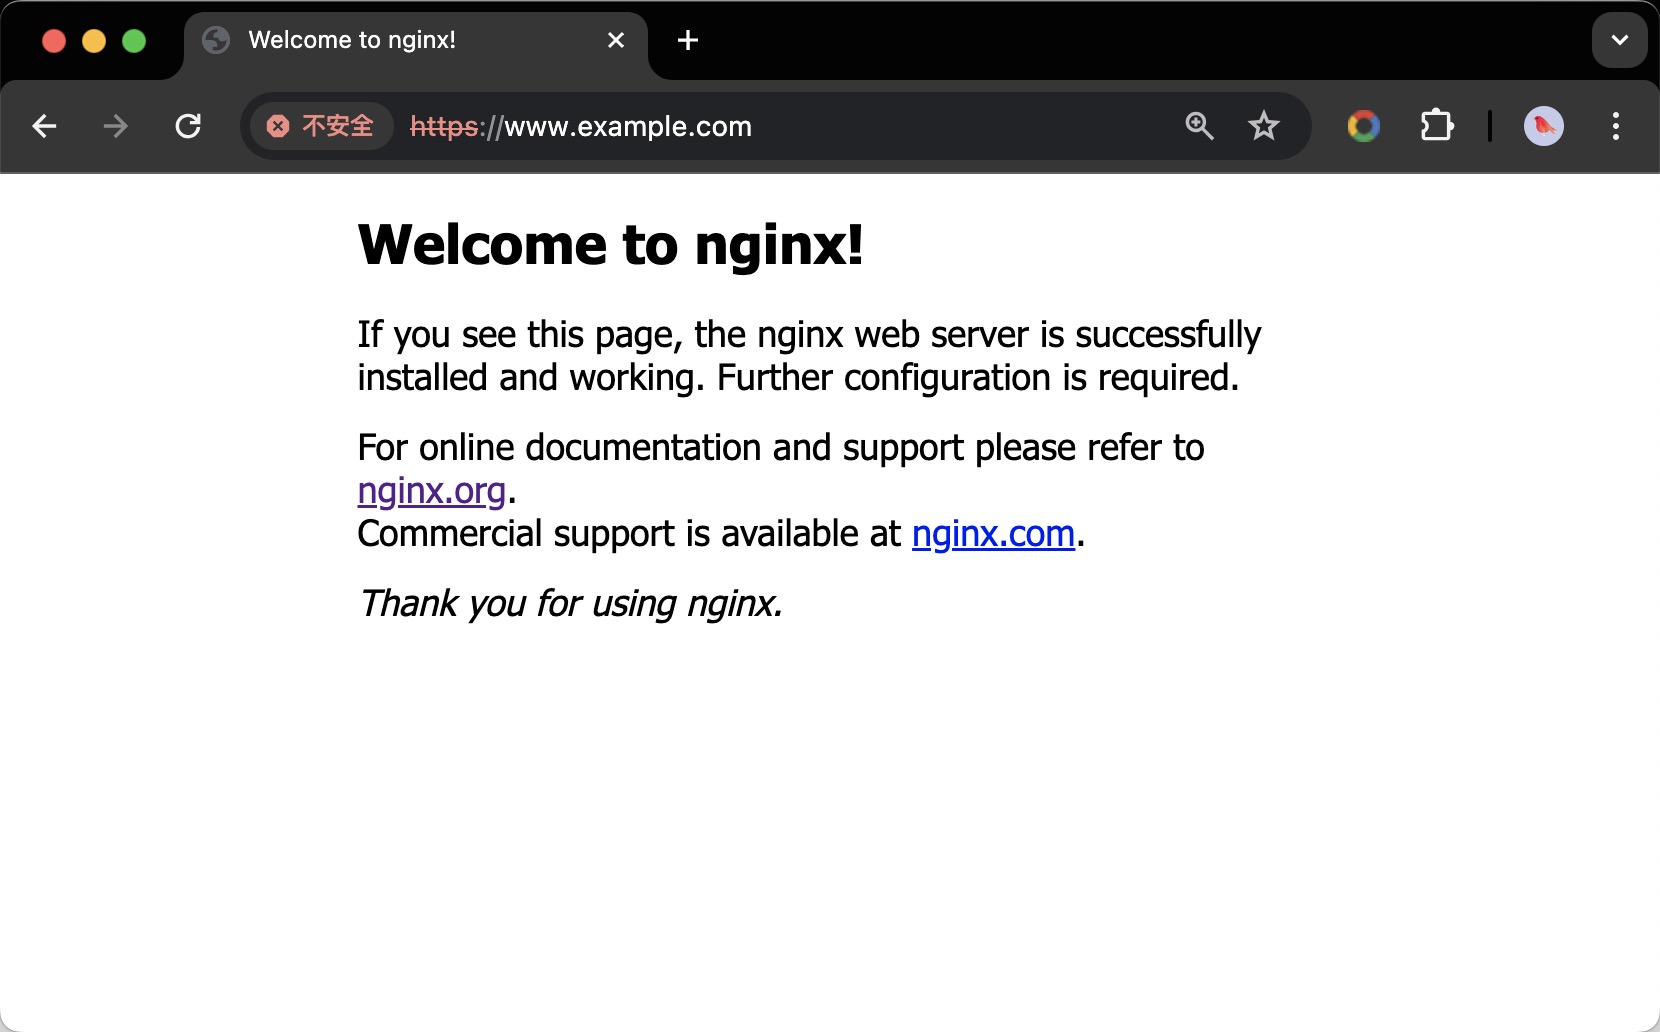Open a new tab with plus button
Screen dimensions: 1660x1032
pyautogui.click(x=688, y=40)
